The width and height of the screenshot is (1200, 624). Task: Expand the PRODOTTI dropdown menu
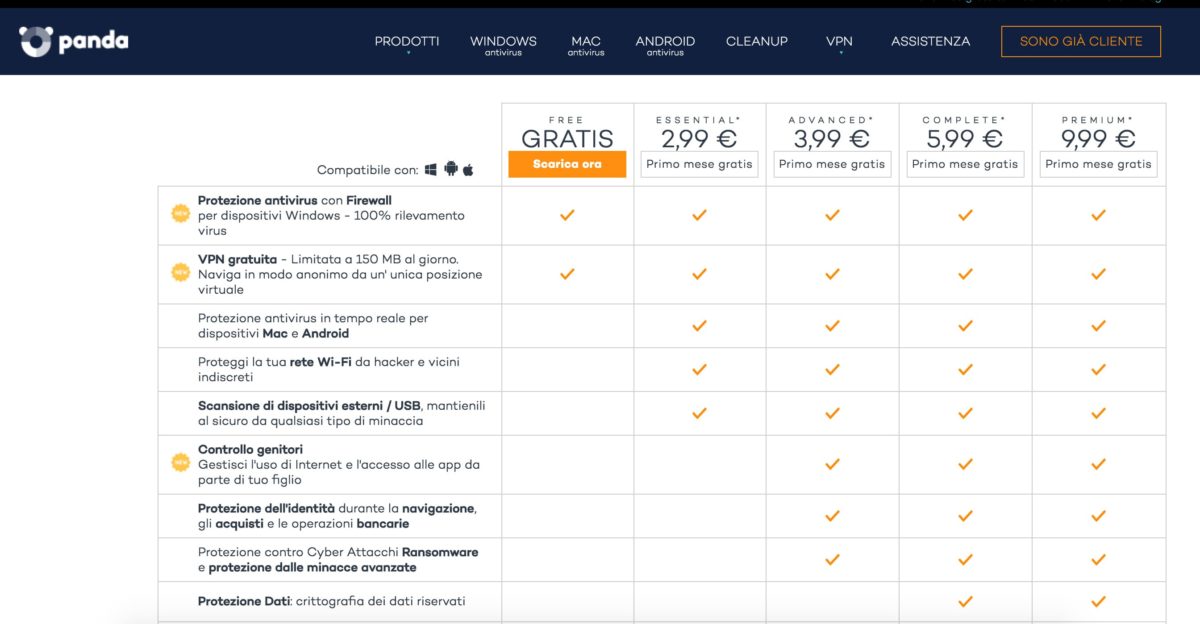(x=407, y=43)
